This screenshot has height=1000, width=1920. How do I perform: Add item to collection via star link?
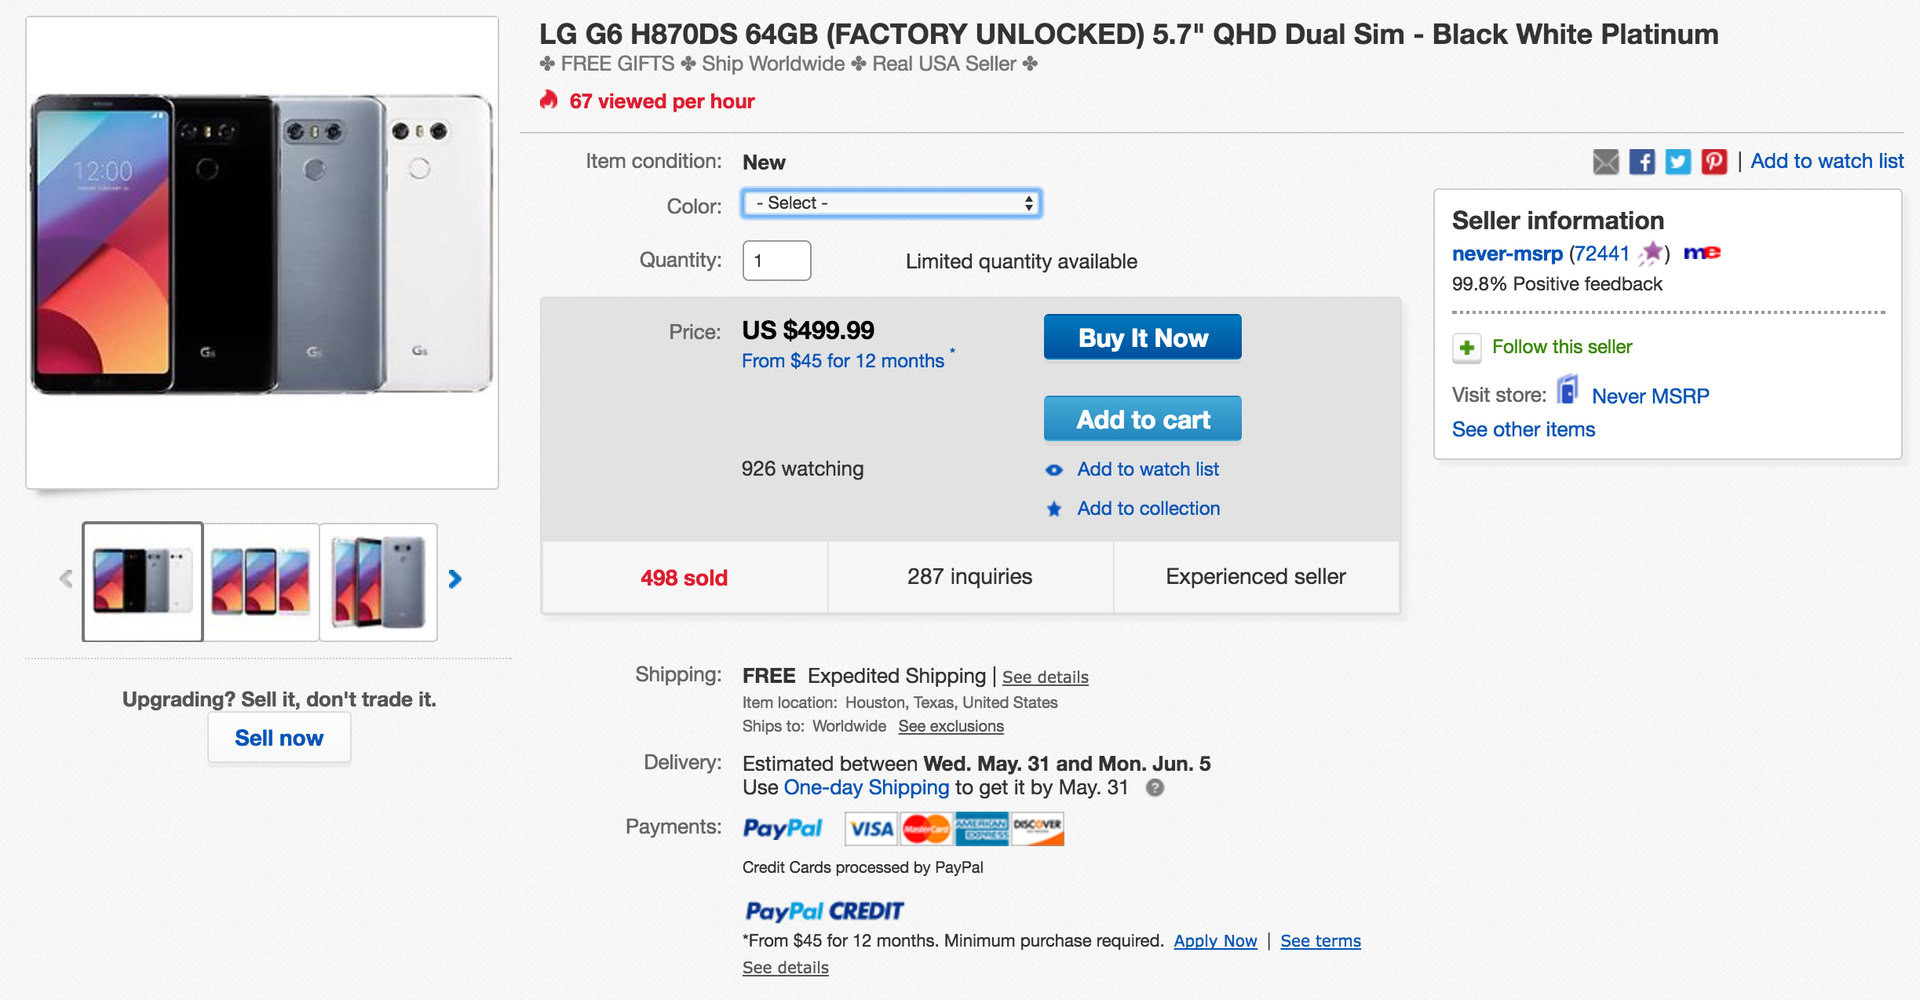[1148, 509]
